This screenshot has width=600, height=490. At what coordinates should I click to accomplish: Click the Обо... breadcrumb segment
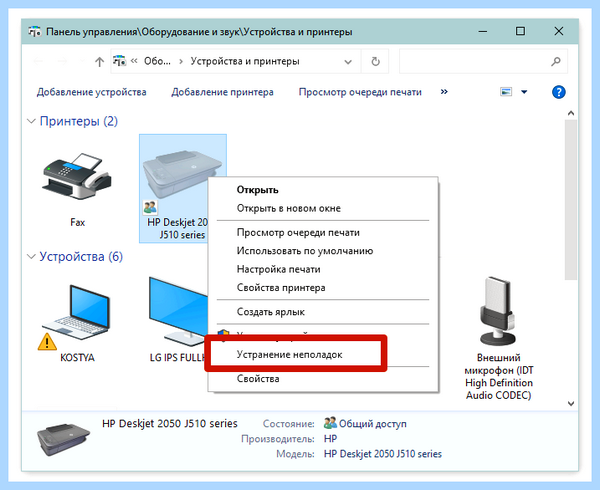tap(157, 61)
